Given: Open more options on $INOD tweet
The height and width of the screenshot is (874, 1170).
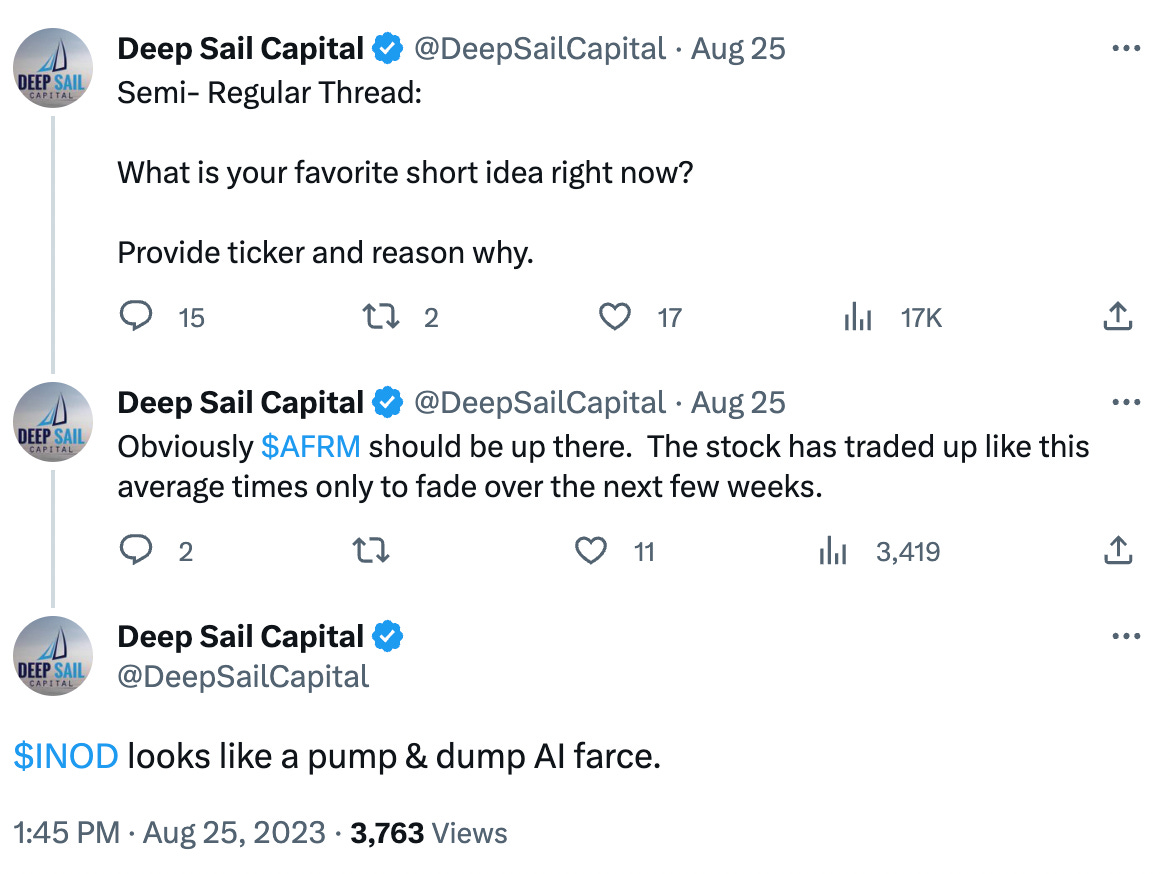Looking at the screenshot, I should pyautogui.click(x=1126, y=637).
